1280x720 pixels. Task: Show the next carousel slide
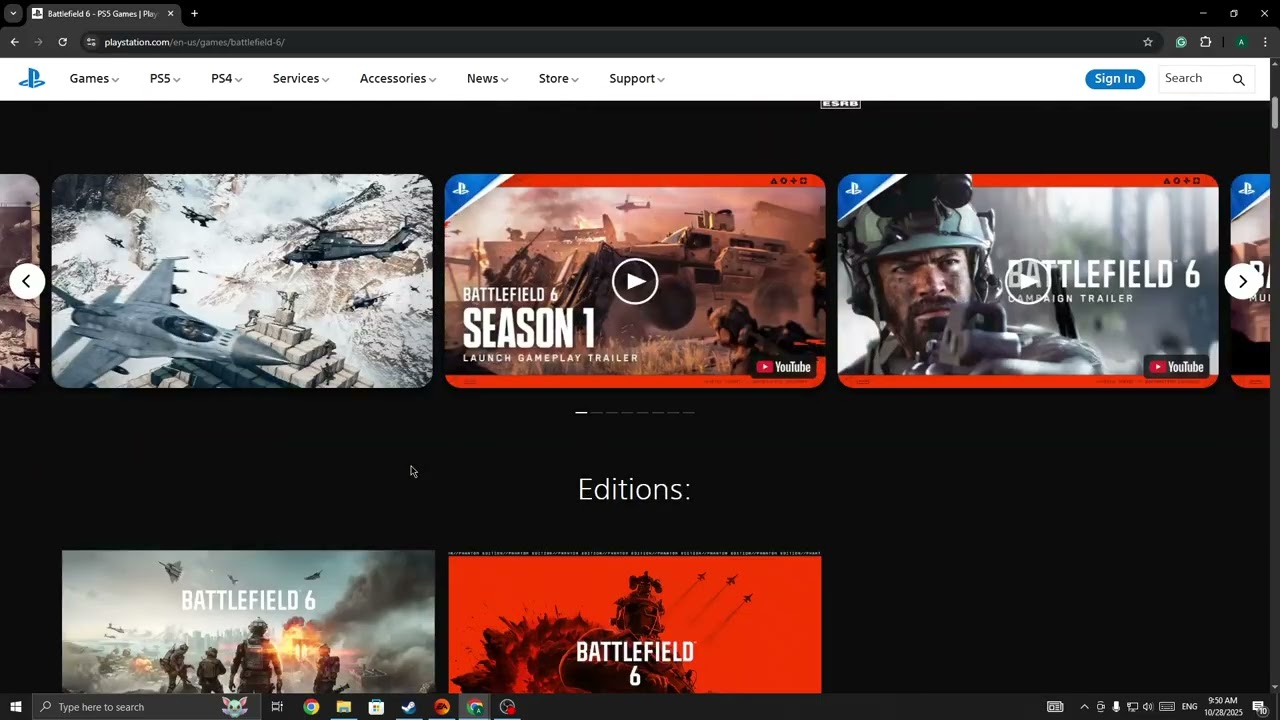pyautogui.click(x=1242, y=281)
